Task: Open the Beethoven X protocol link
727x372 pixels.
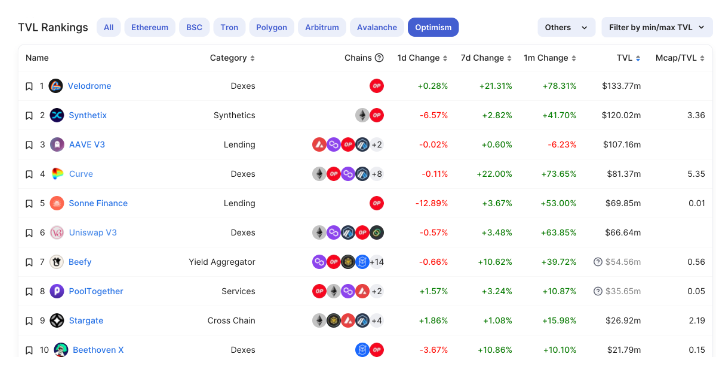Action: [98, 350]
